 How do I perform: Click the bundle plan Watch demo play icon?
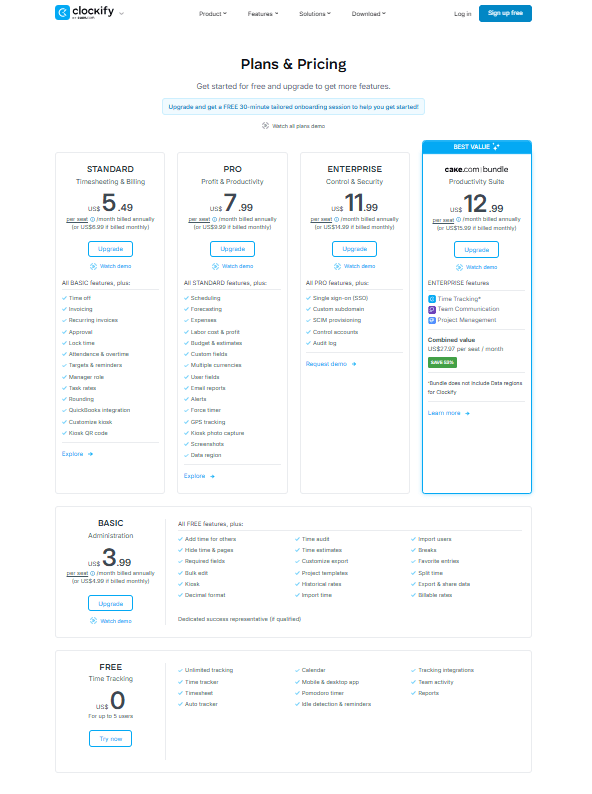pos(459,267)
